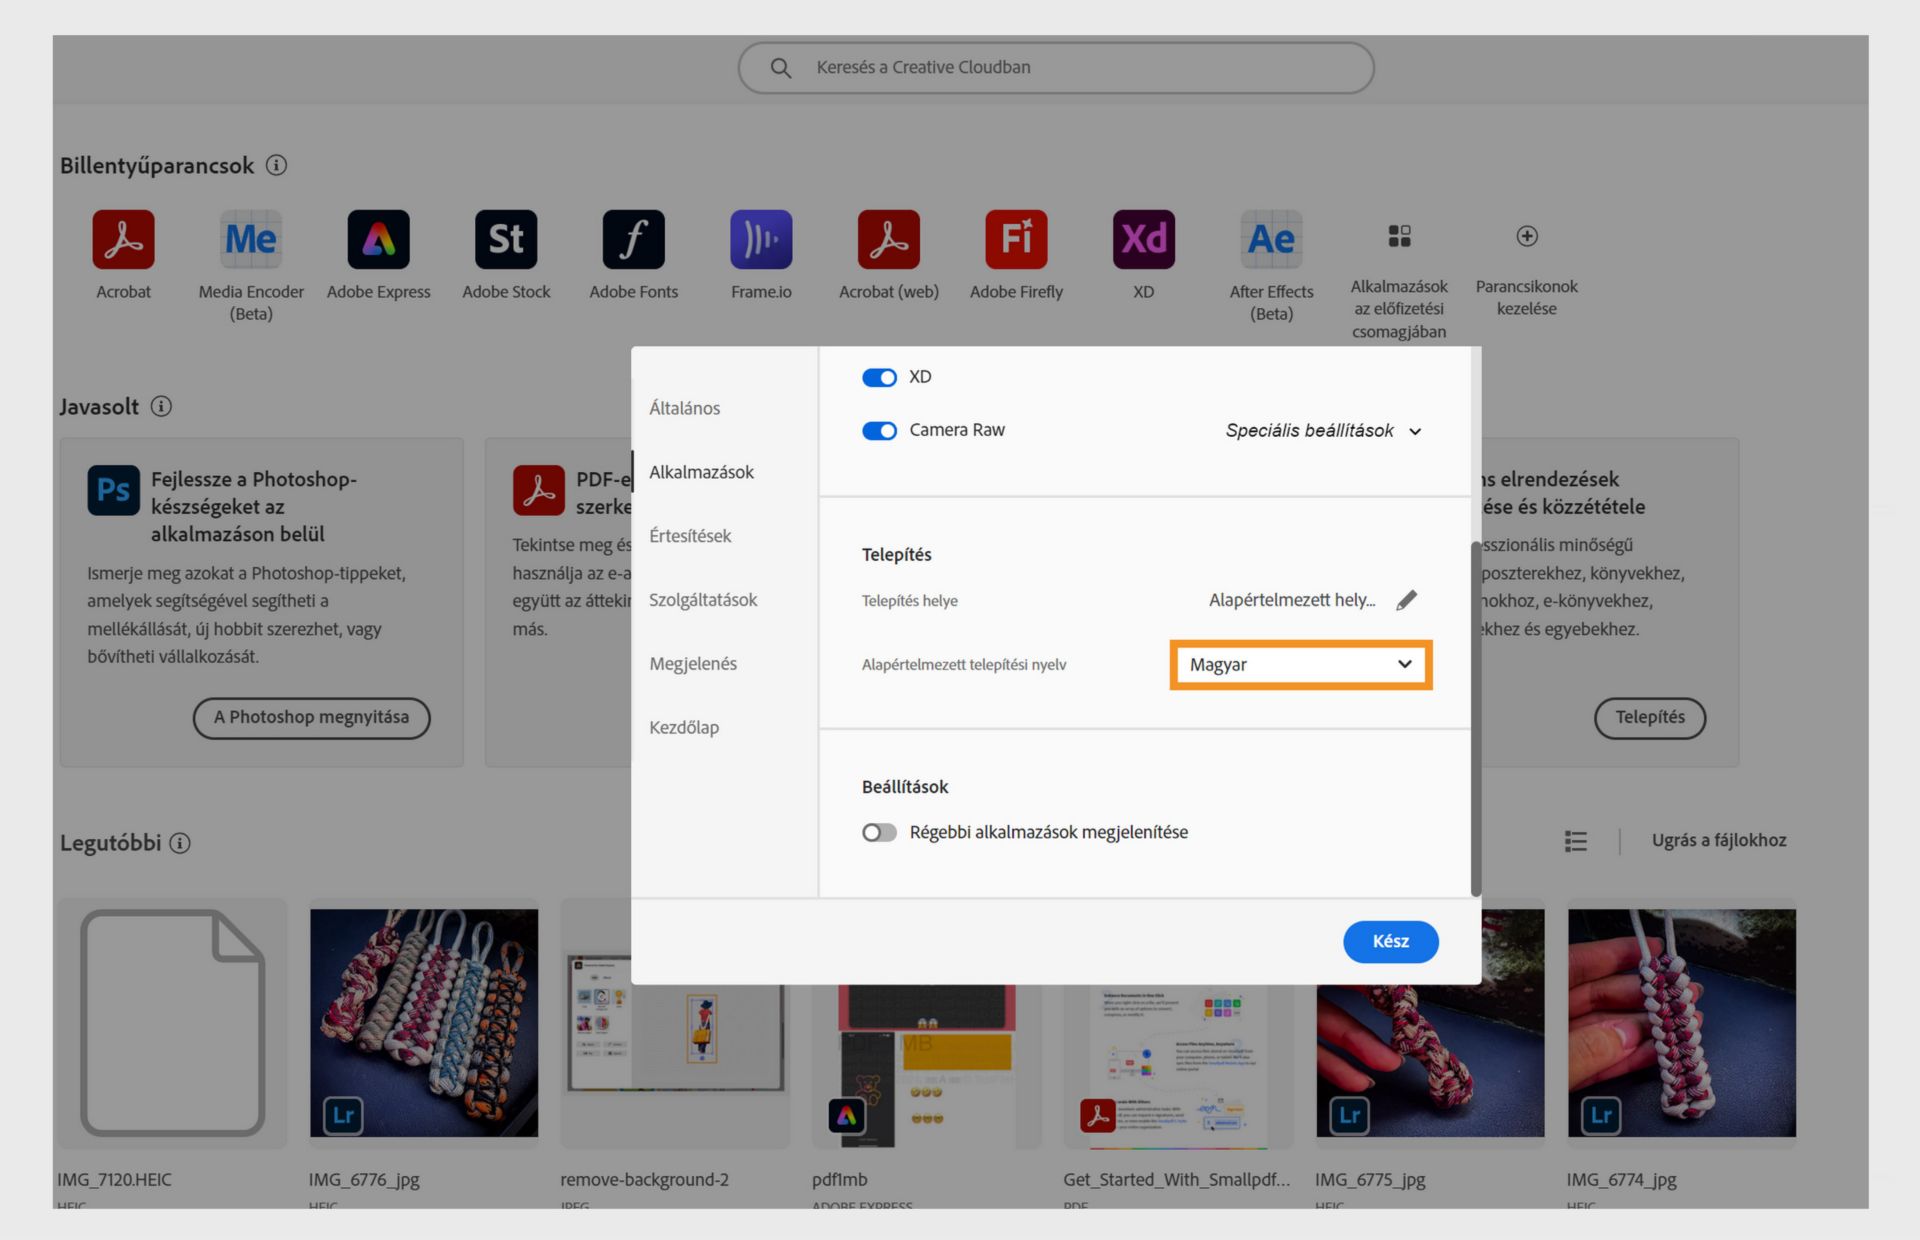Open Parancsikonok kezelése plus icon
Image resolution: width=1920 pixels, height=1240 pixels.
(x=1526, y=237)
